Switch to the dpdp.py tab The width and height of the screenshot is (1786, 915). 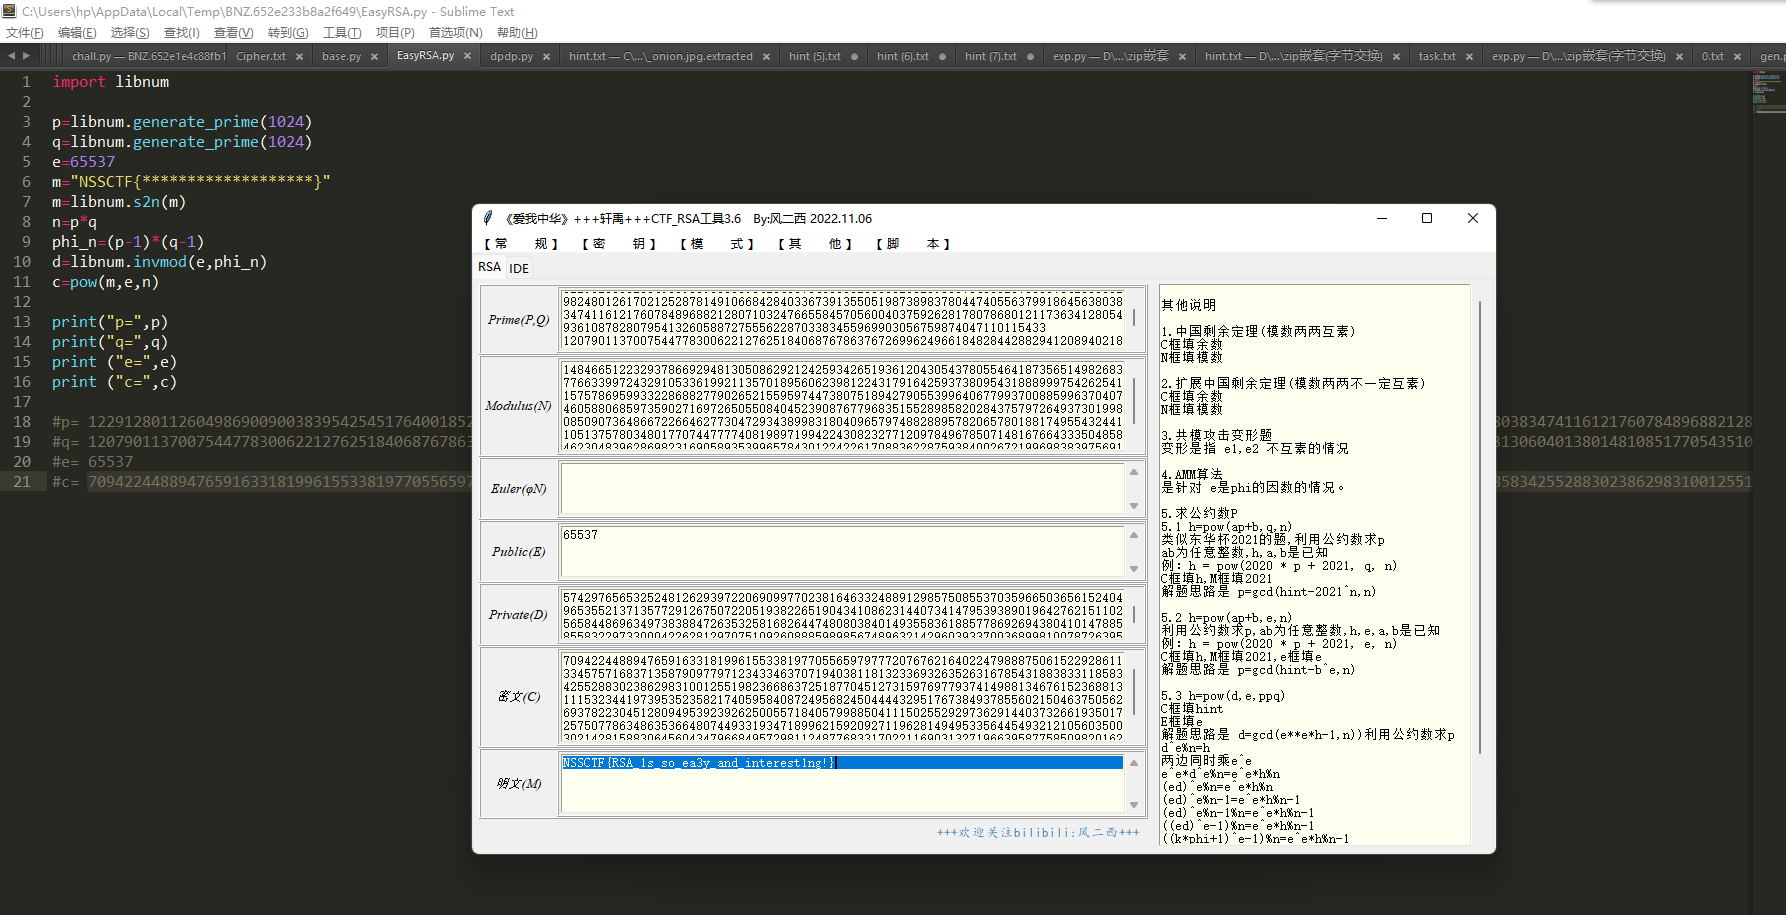(512, 56)
